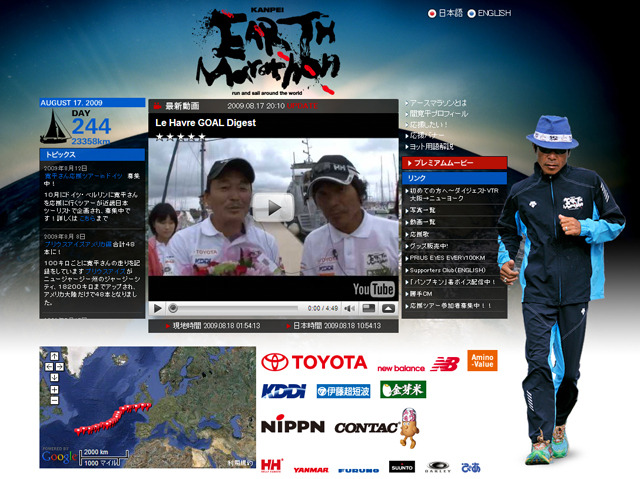Click the five-star video rating

[x=180, y=137]
